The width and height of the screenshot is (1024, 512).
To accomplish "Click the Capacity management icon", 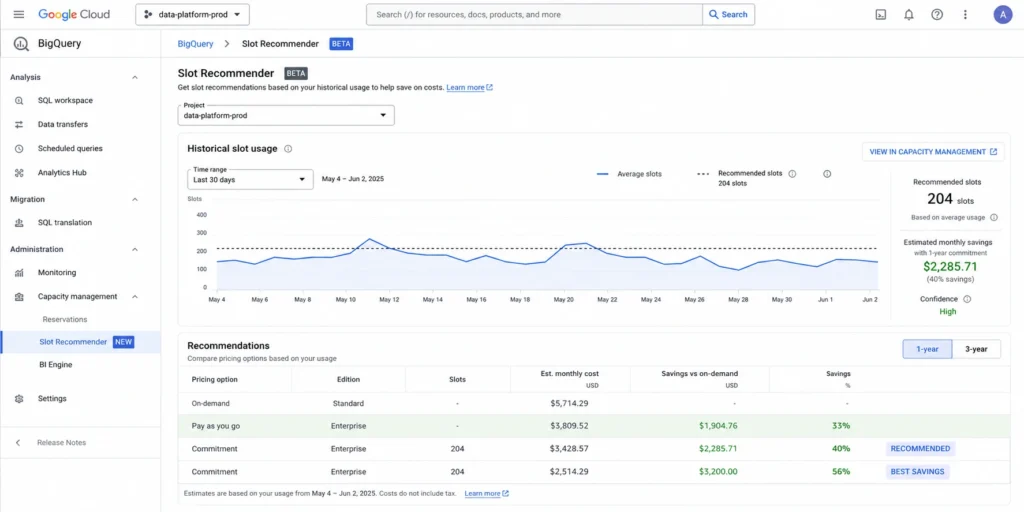I will pos(19,296).
